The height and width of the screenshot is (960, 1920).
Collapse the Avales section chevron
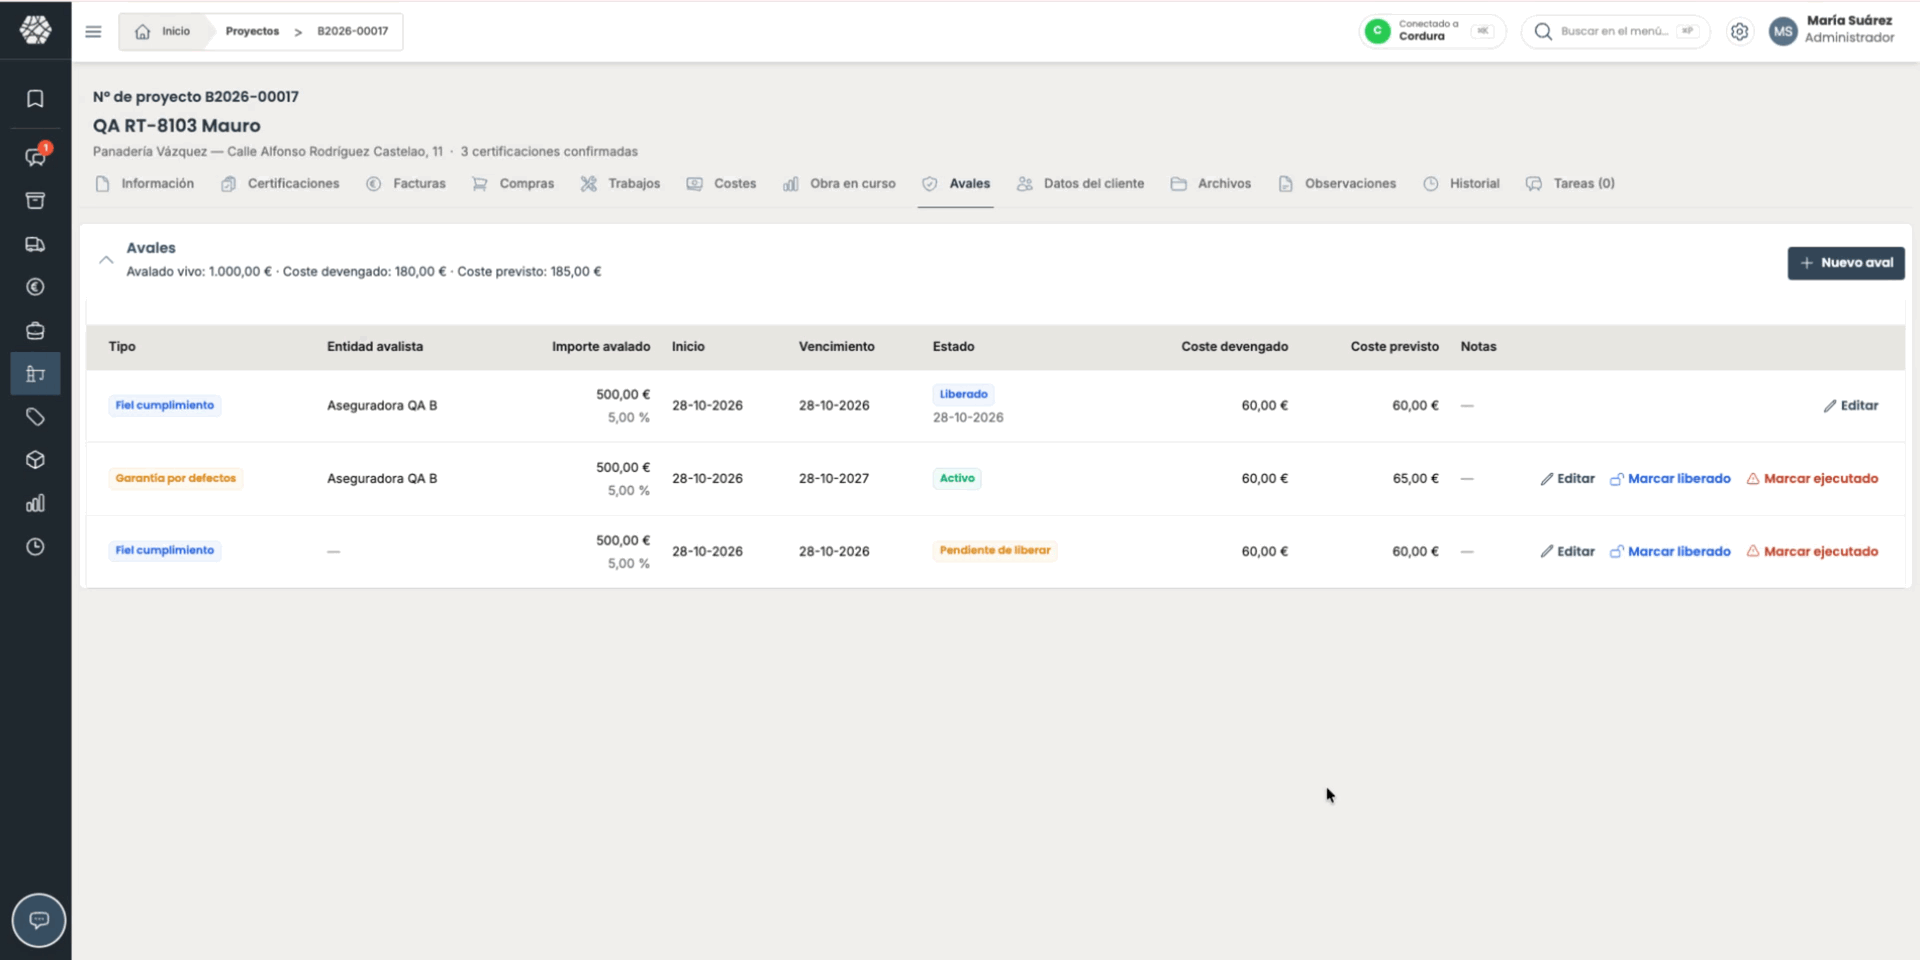coord(106,260)
